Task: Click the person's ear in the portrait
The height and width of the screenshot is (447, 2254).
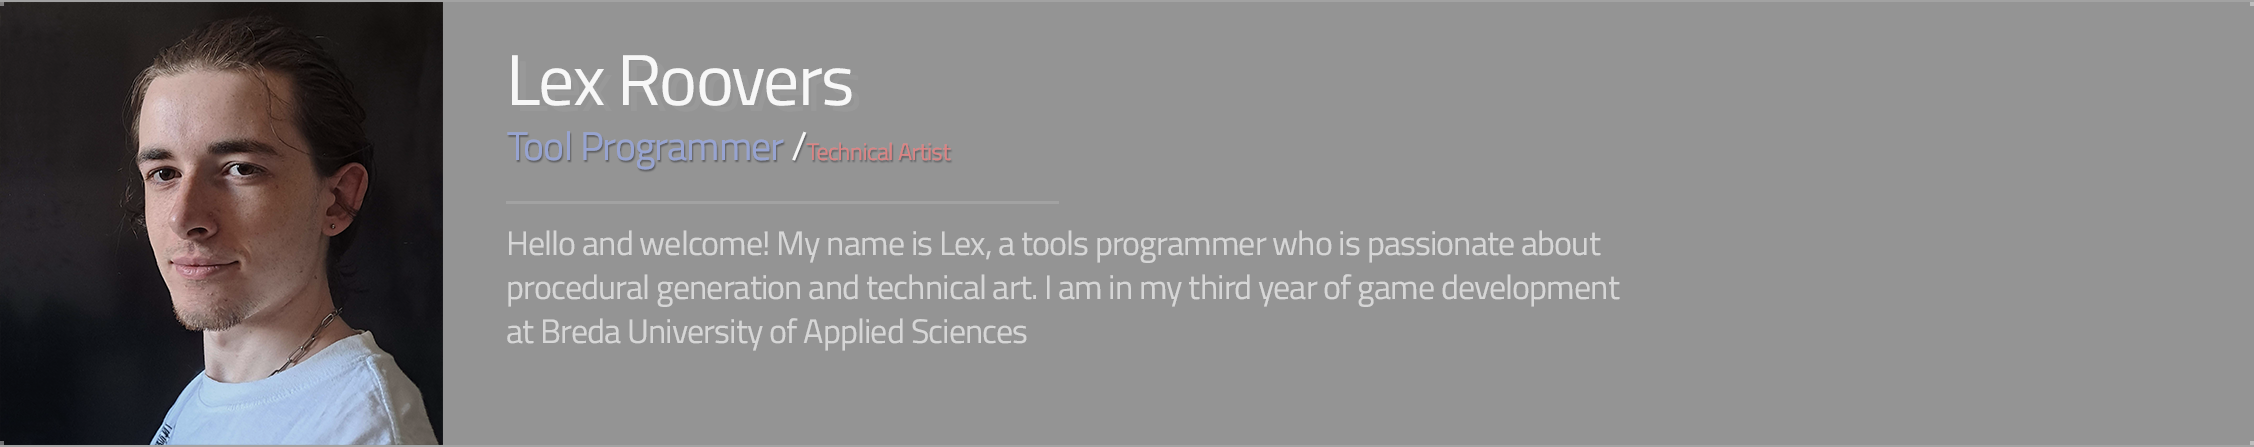Action: tap(345, 195)
